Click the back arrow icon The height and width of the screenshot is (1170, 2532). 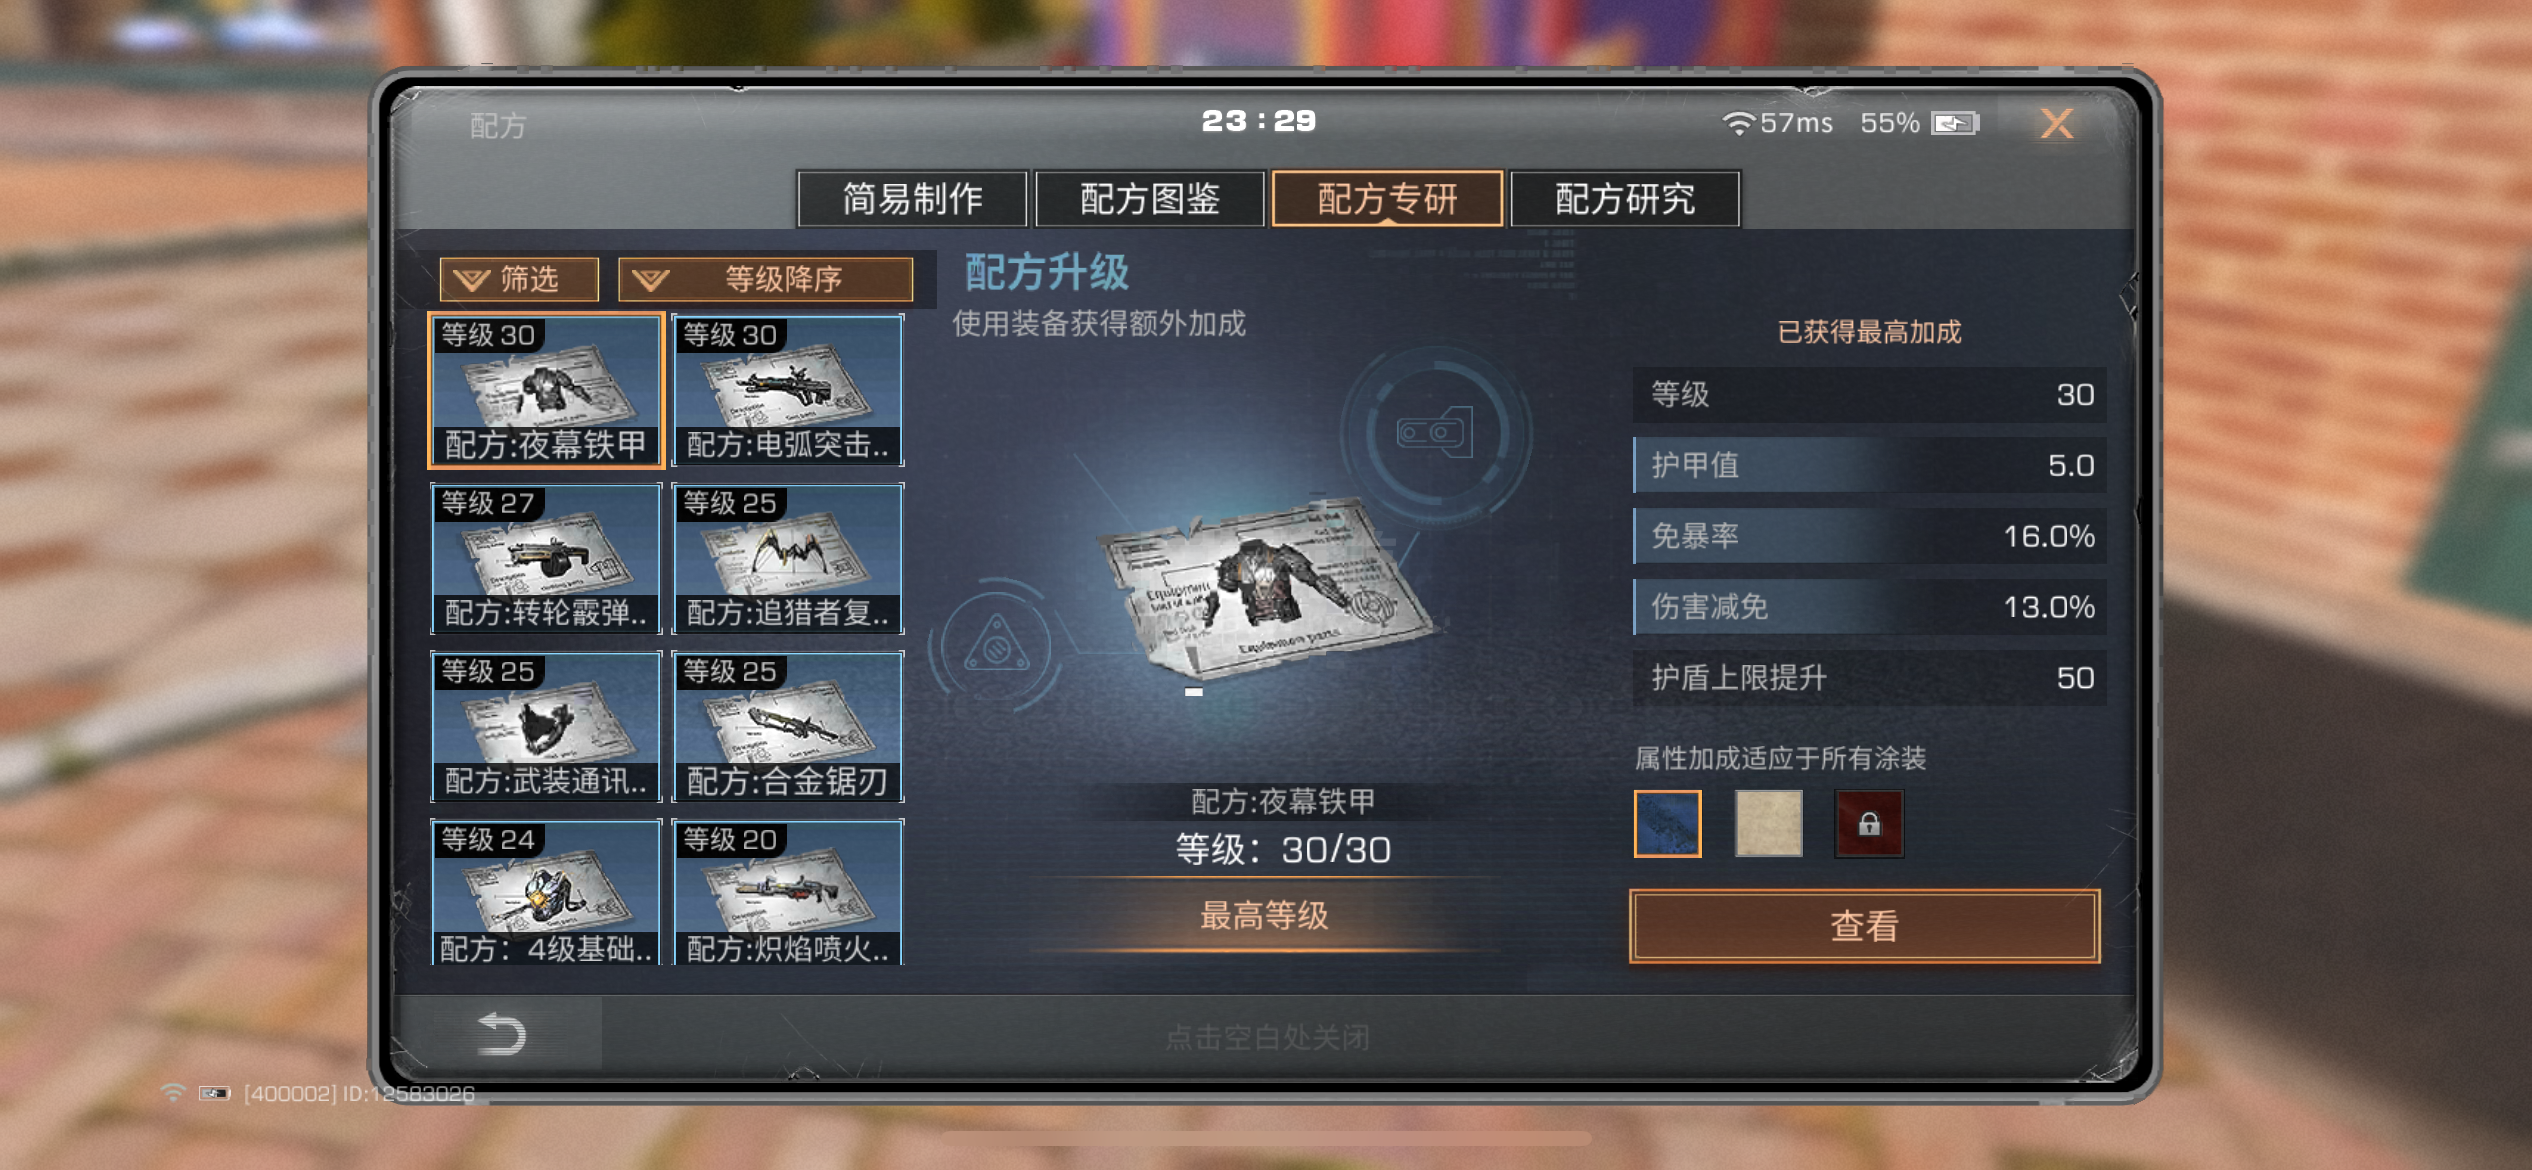501,1034
